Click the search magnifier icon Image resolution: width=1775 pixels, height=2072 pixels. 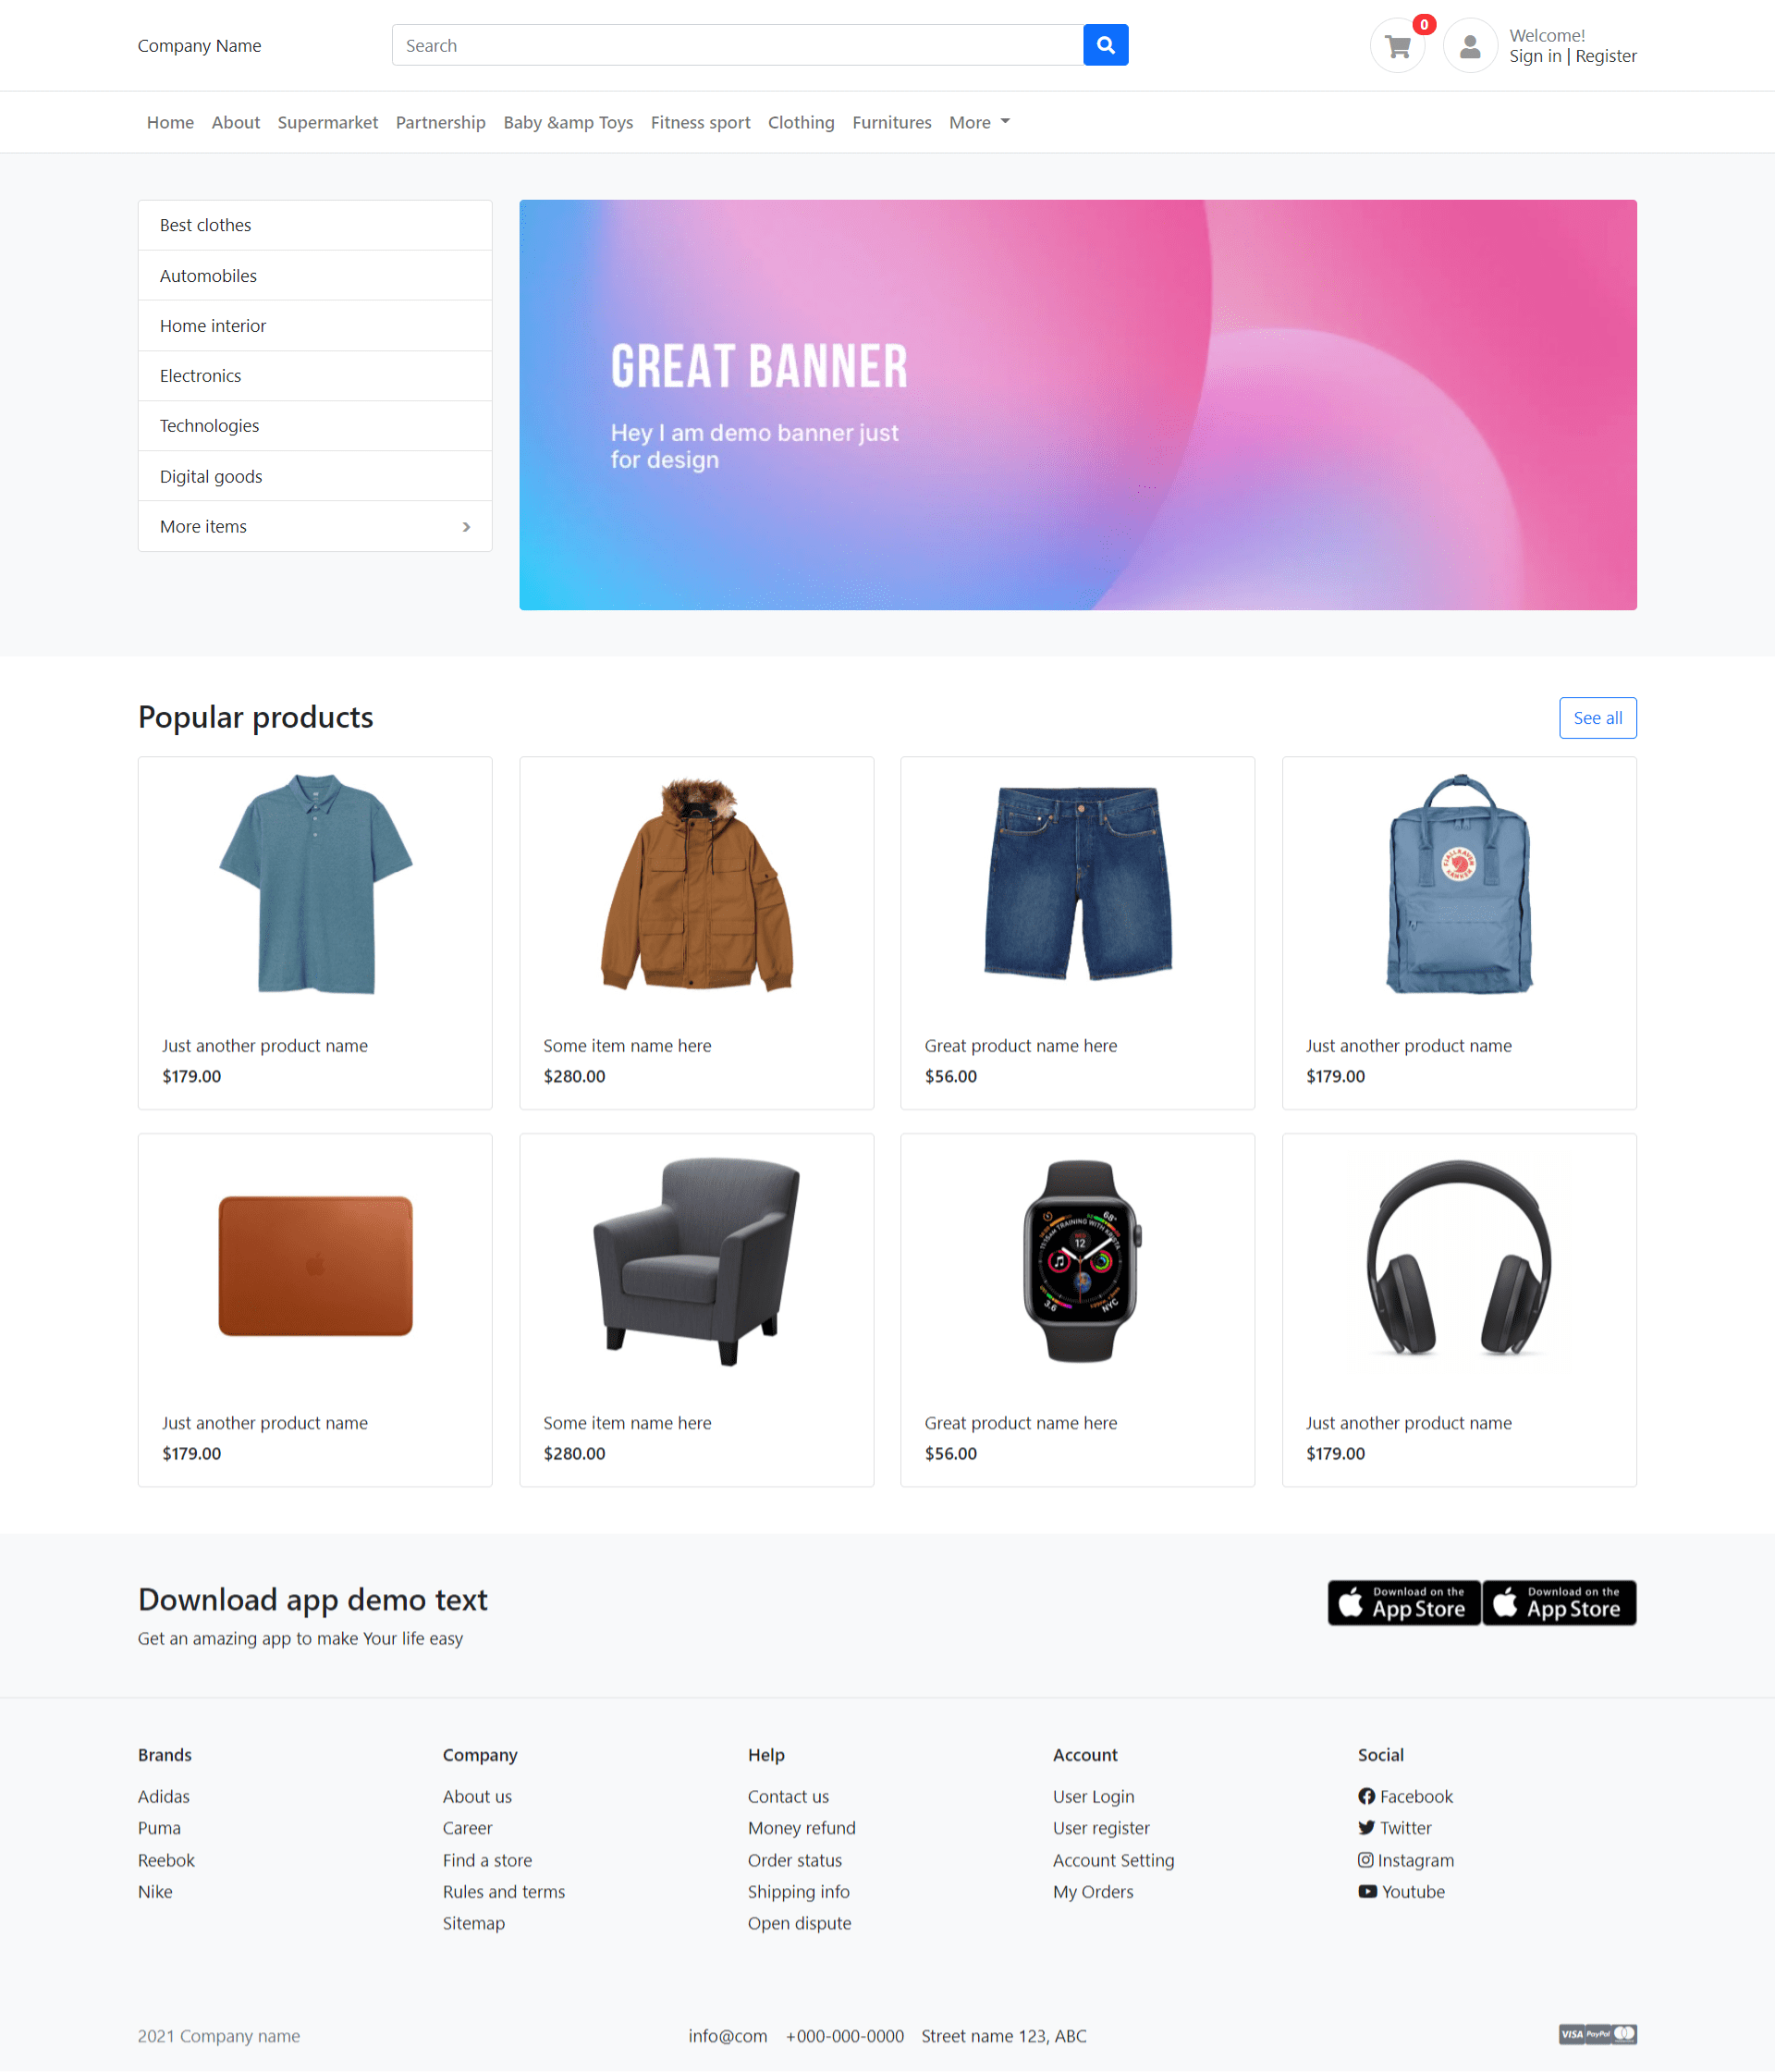click(1106, 44)
